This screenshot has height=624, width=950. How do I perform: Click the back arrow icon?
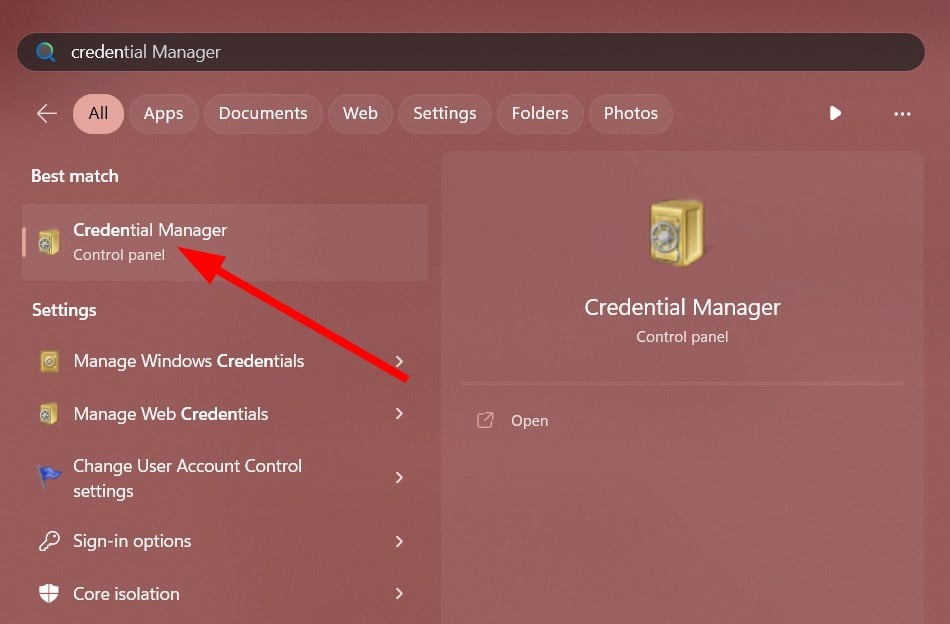point(47,114)
